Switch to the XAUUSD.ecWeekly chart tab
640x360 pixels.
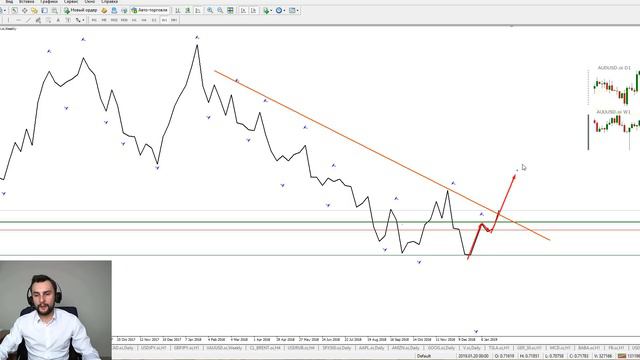[x=224, y=348]
